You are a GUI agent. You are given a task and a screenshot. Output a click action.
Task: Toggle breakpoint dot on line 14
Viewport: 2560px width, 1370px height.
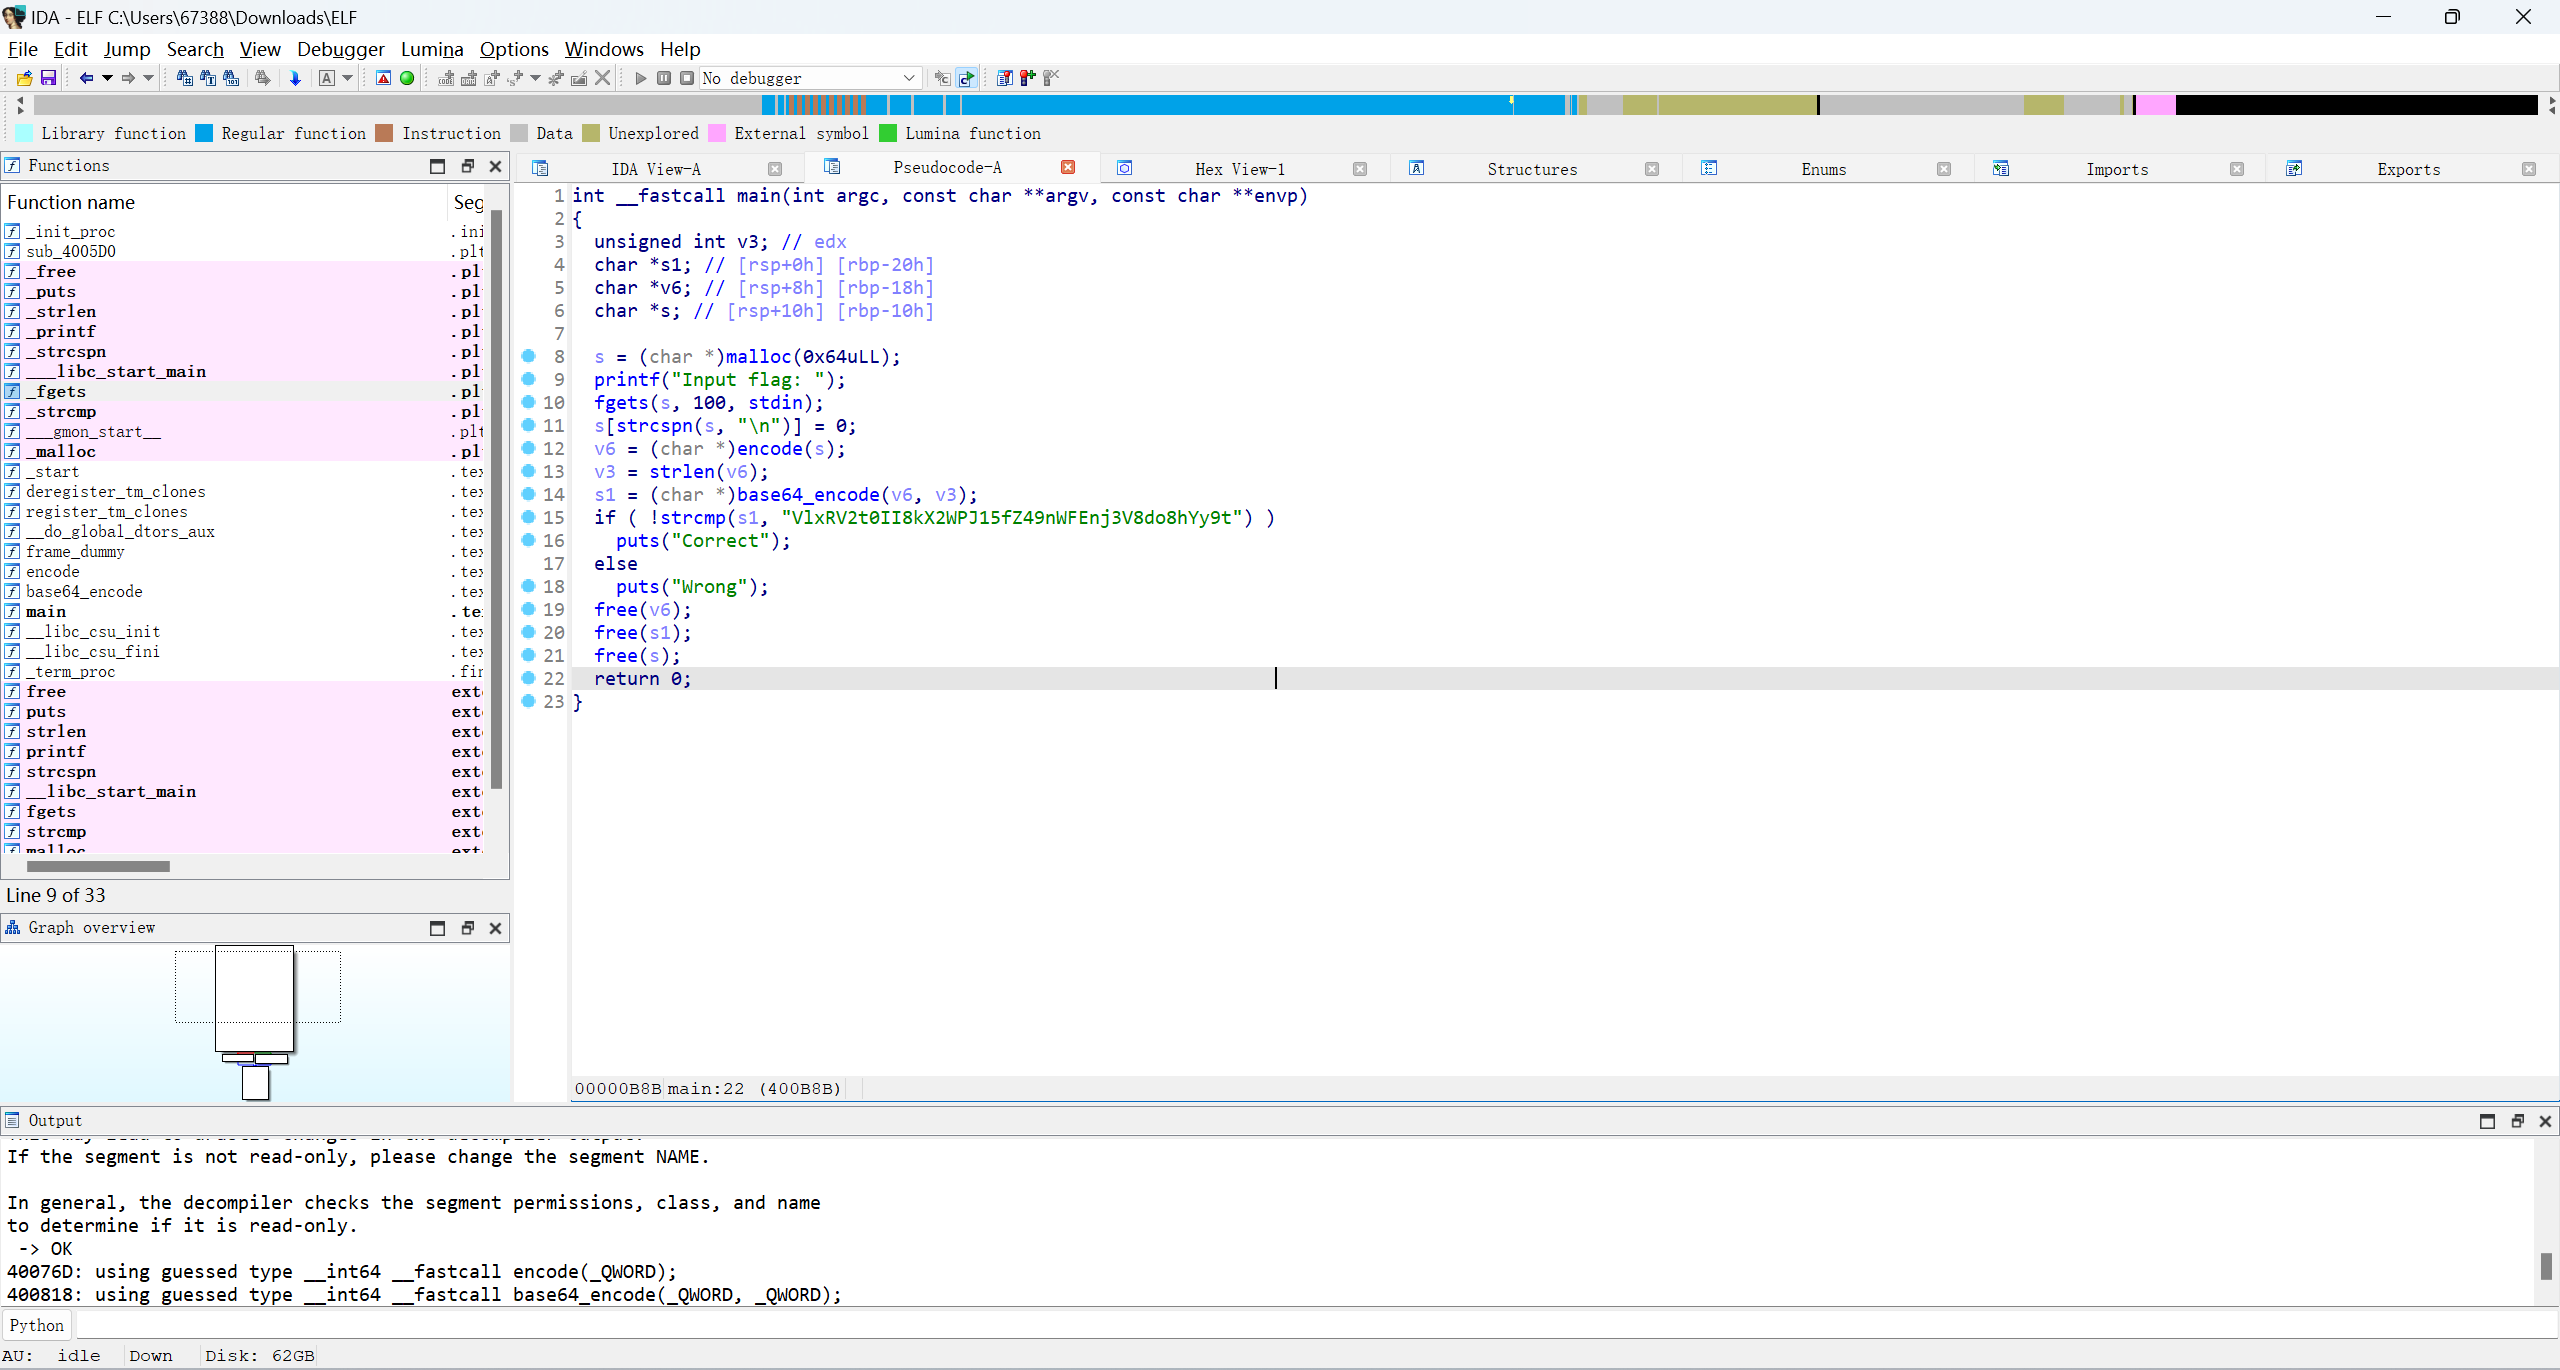(x=529, y=494)
